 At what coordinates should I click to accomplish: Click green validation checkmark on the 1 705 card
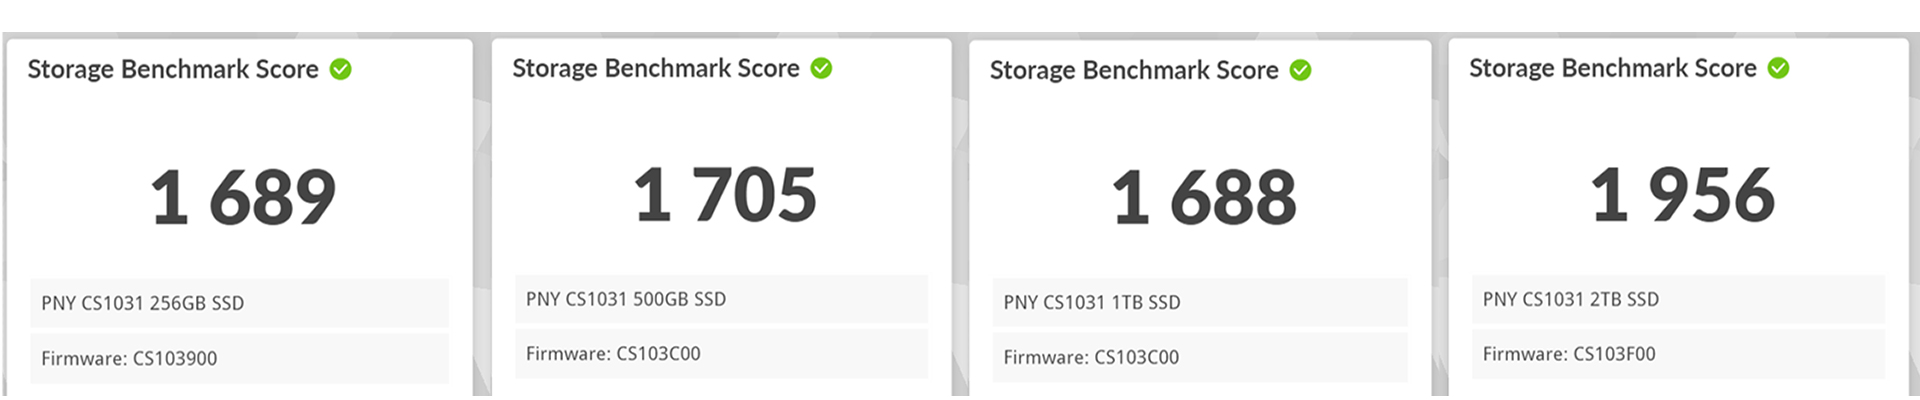821,68
